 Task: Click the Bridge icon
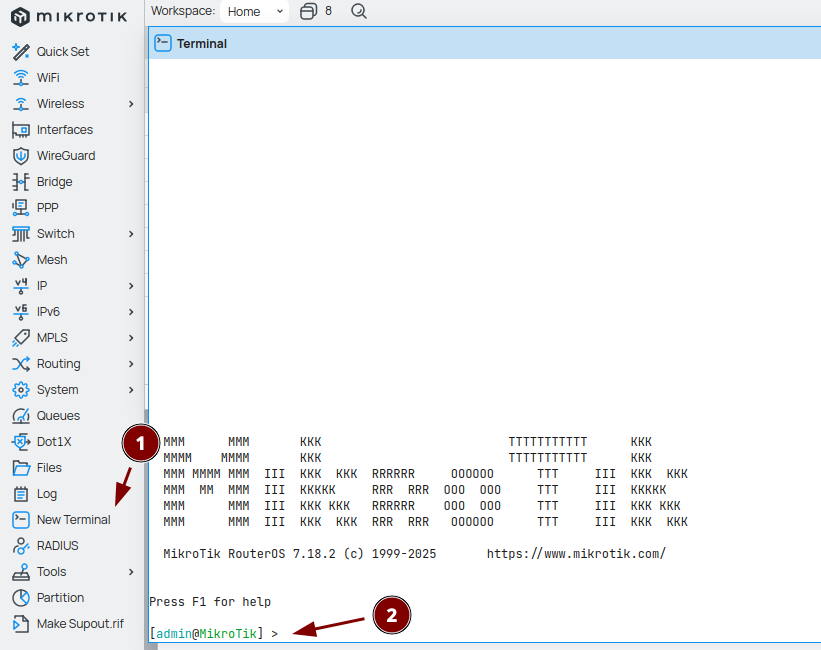(20, 182)
